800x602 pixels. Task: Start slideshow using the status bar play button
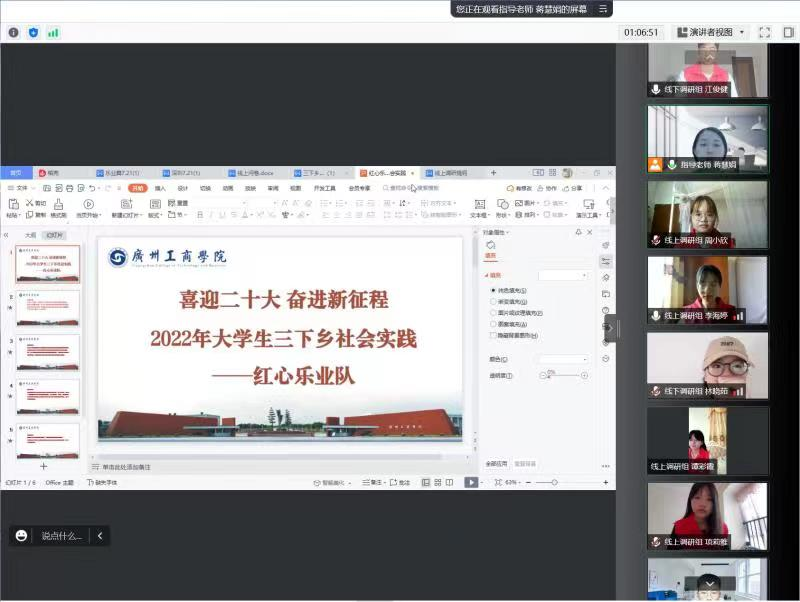click(471, 482)
